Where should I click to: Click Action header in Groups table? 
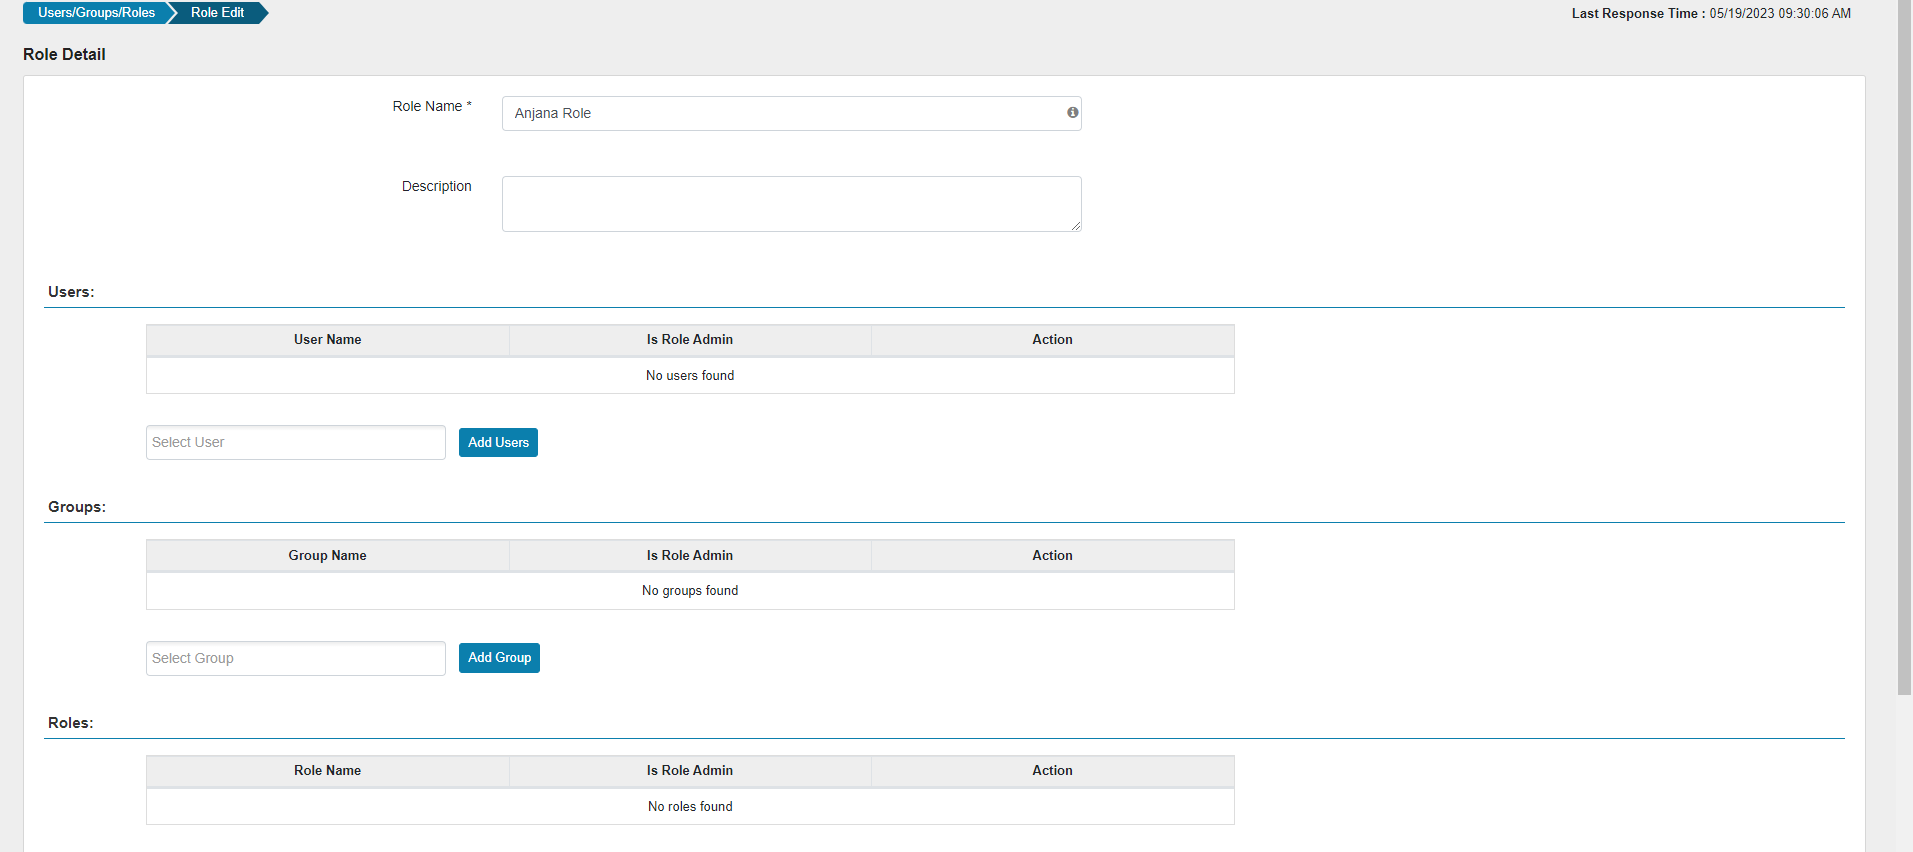1052,556
